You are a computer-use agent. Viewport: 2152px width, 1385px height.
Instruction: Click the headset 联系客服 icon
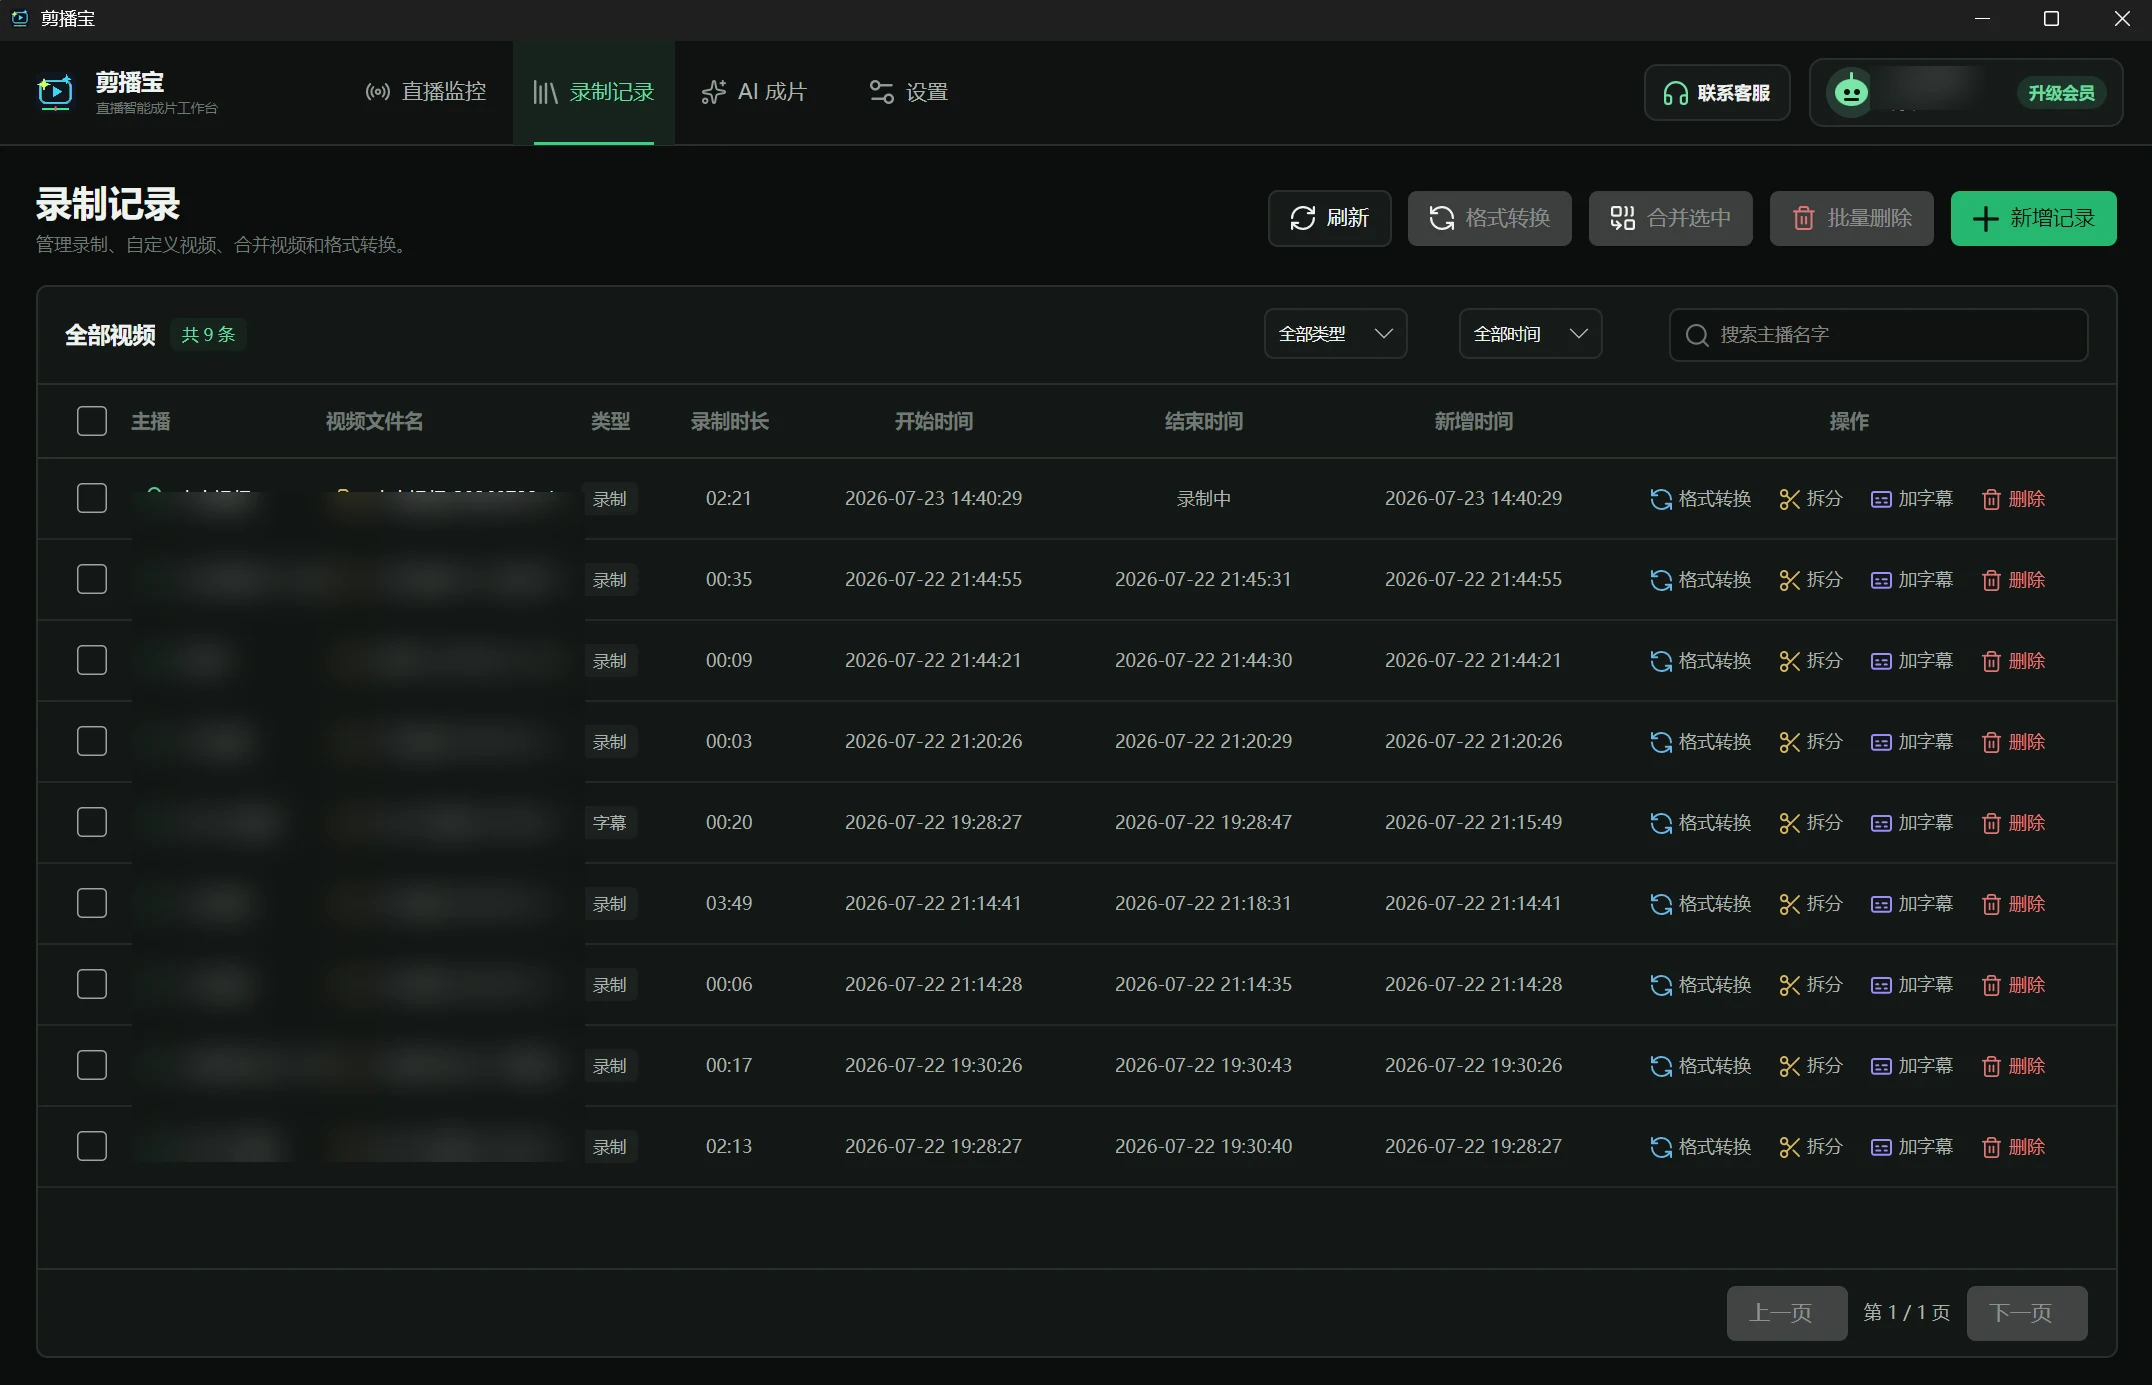1675,93
